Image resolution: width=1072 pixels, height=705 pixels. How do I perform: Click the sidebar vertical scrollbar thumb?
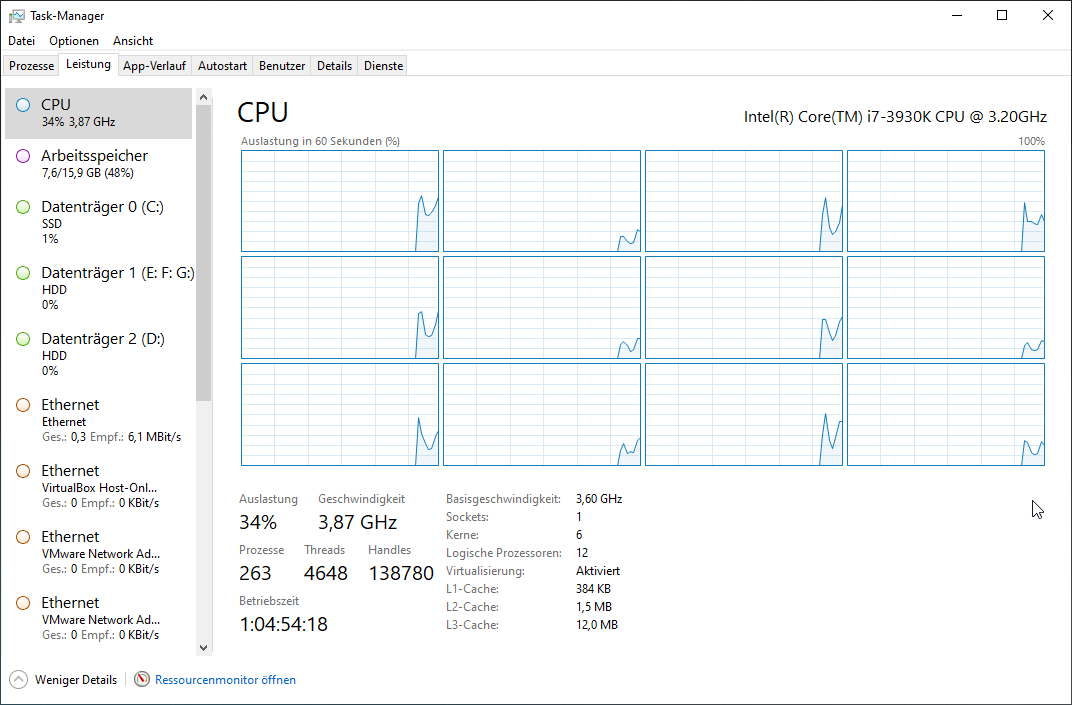pos(204,250)
